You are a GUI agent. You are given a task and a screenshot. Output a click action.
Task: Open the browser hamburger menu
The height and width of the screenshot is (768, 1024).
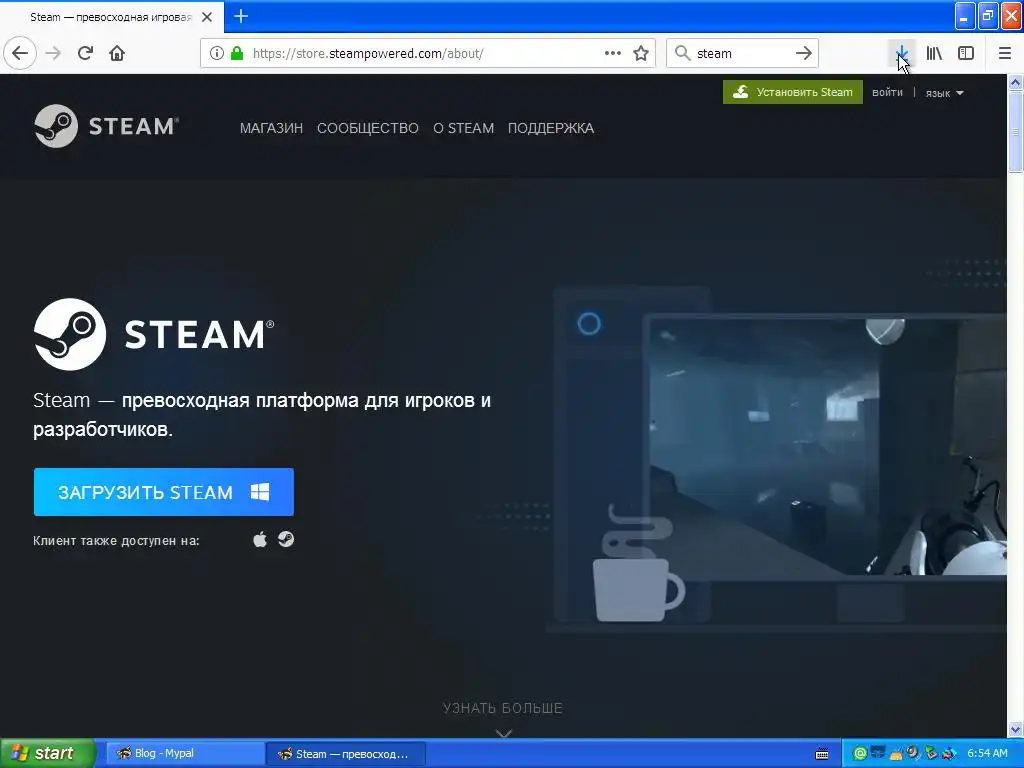[1004, 53]
